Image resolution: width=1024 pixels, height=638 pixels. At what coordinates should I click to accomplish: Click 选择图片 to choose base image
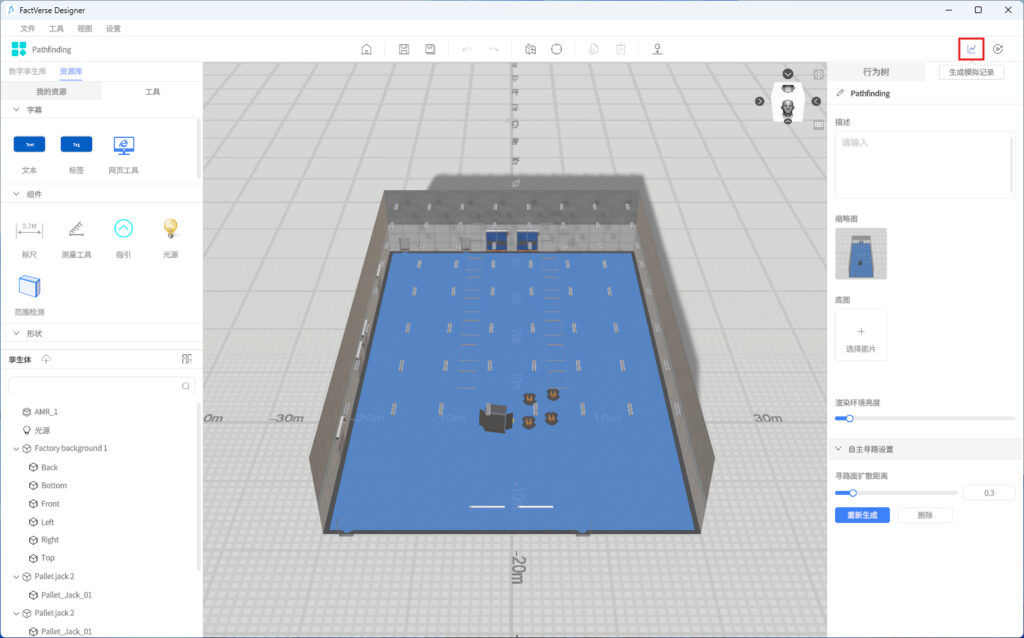coord(861,335)
